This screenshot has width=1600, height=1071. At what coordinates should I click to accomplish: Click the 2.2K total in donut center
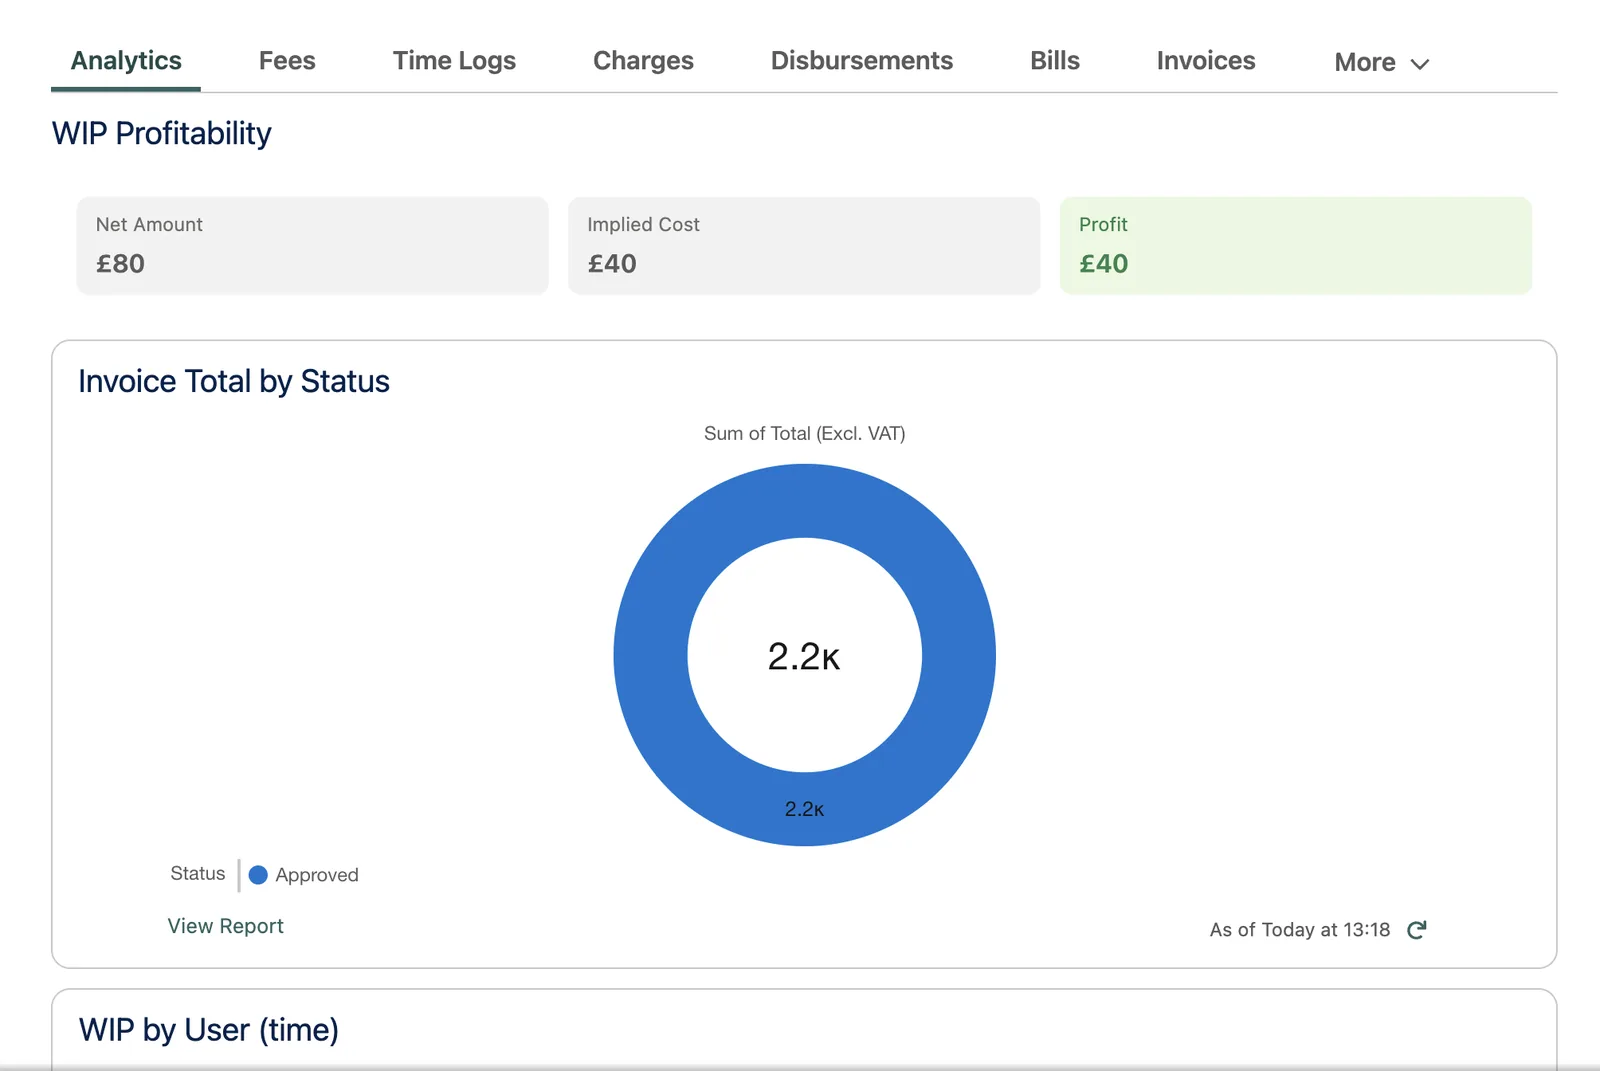[x=804, y=656]
